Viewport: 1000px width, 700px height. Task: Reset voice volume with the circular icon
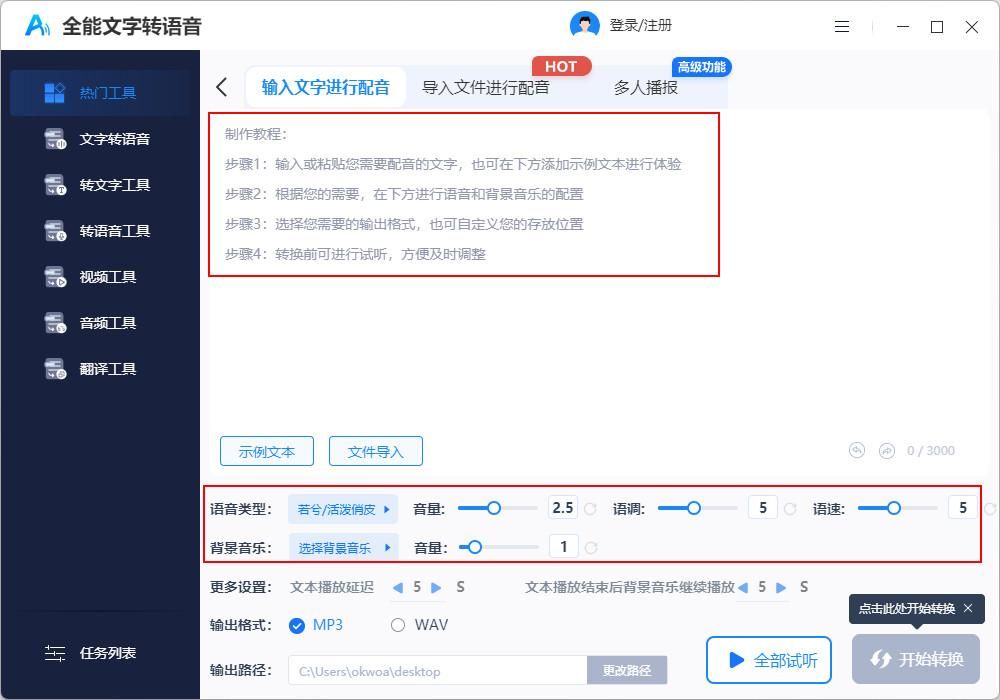point(591,509)
